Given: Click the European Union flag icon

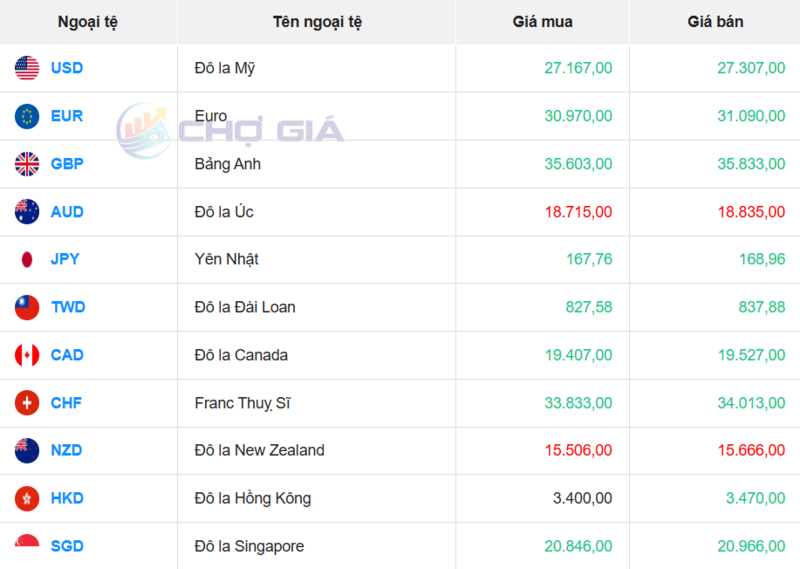Looking at the screenshot, I should click(27, 116).
